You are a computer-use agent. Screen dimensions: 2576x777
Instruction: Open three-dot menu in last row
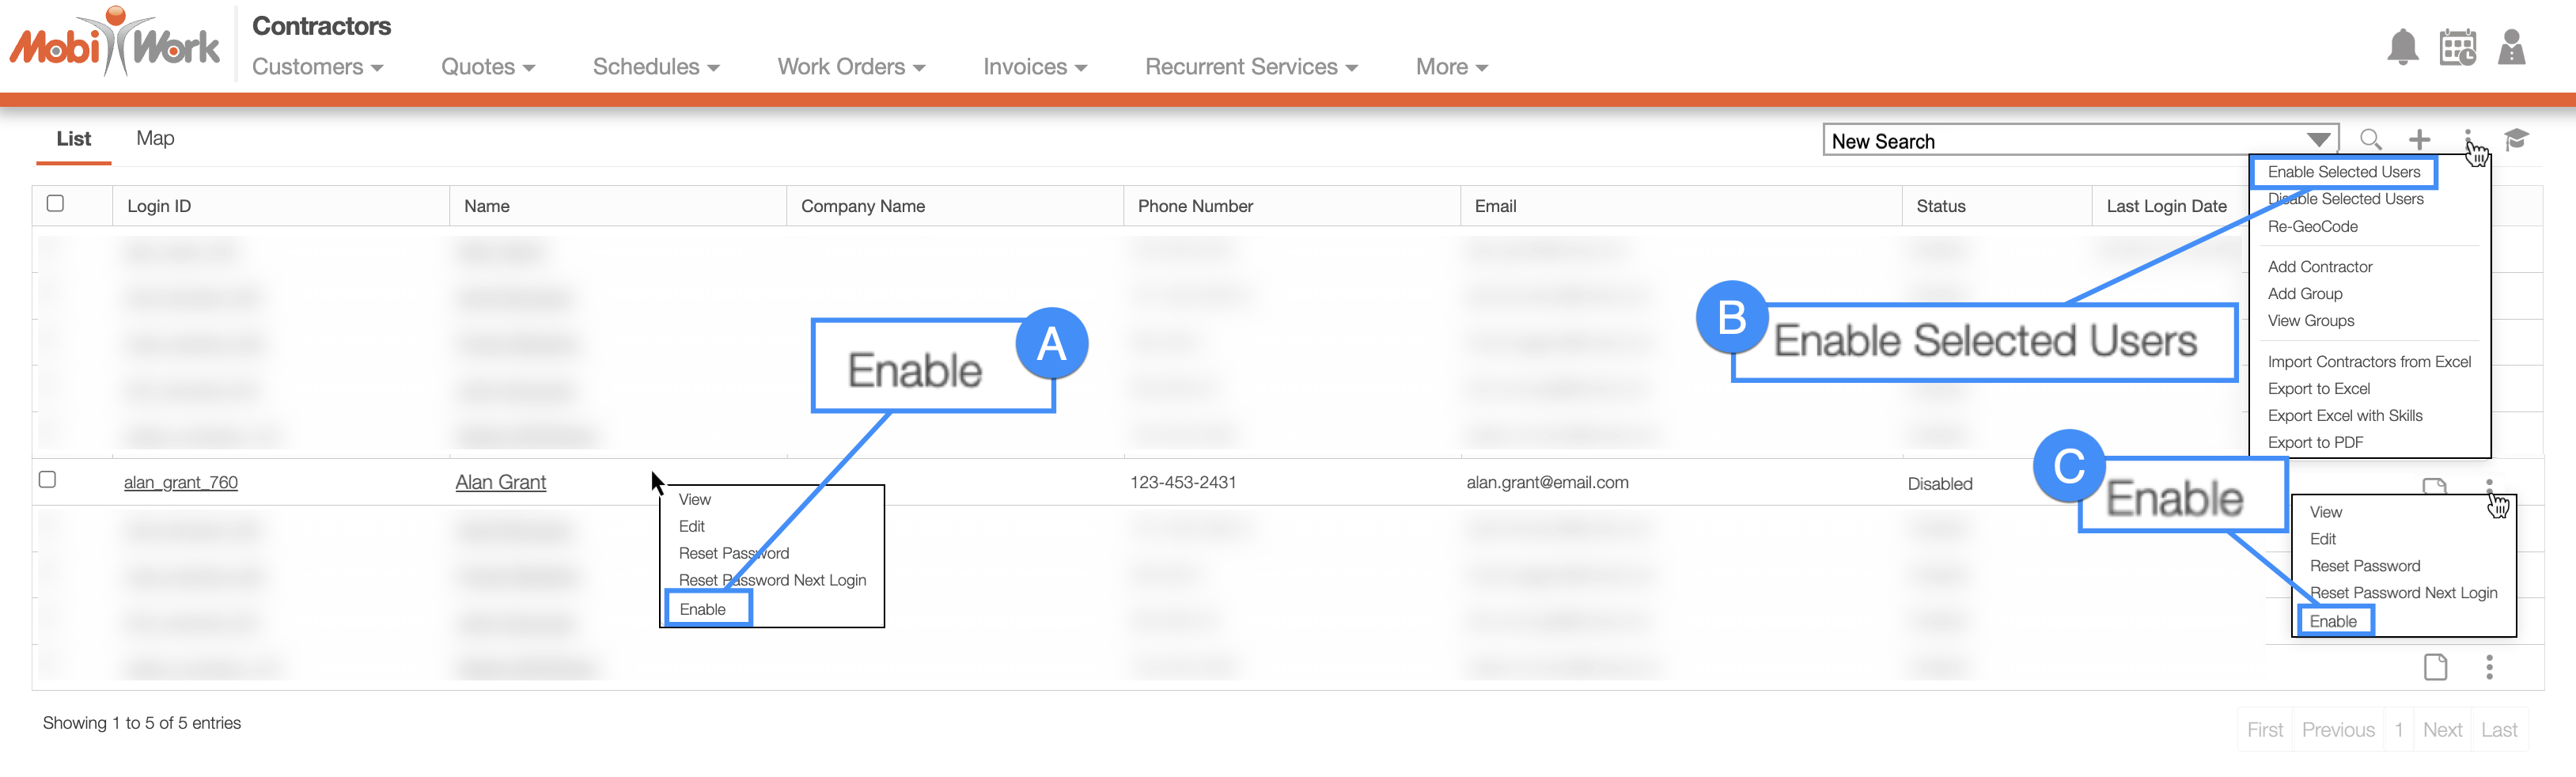(x=2489, y=666)
